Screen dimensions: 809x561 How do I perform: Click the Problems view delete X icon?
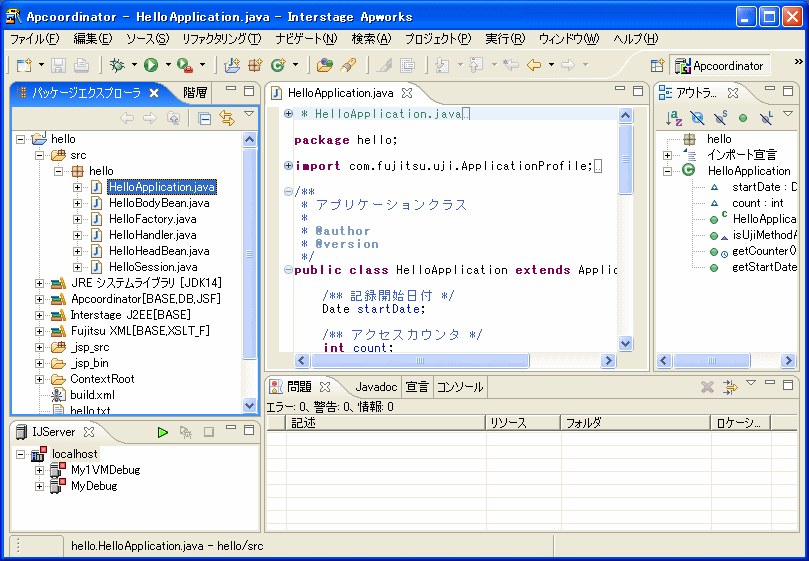point(707,387)
